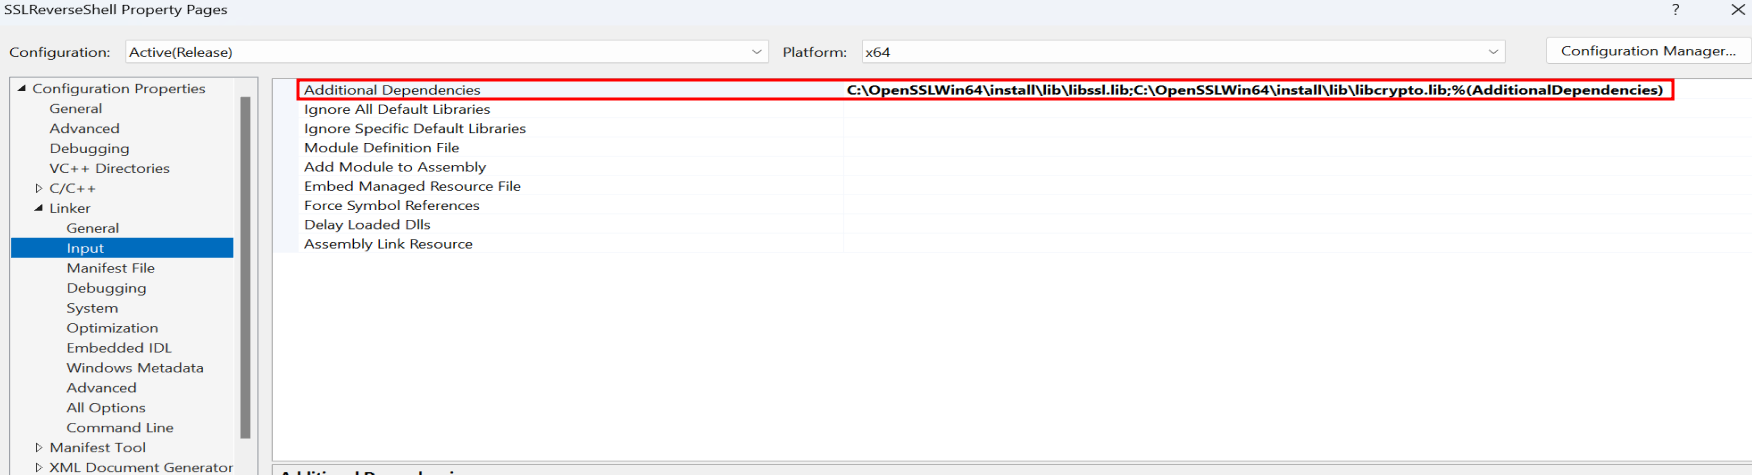Collapse the Configuration Properties tree node

(x=22, y=88)
